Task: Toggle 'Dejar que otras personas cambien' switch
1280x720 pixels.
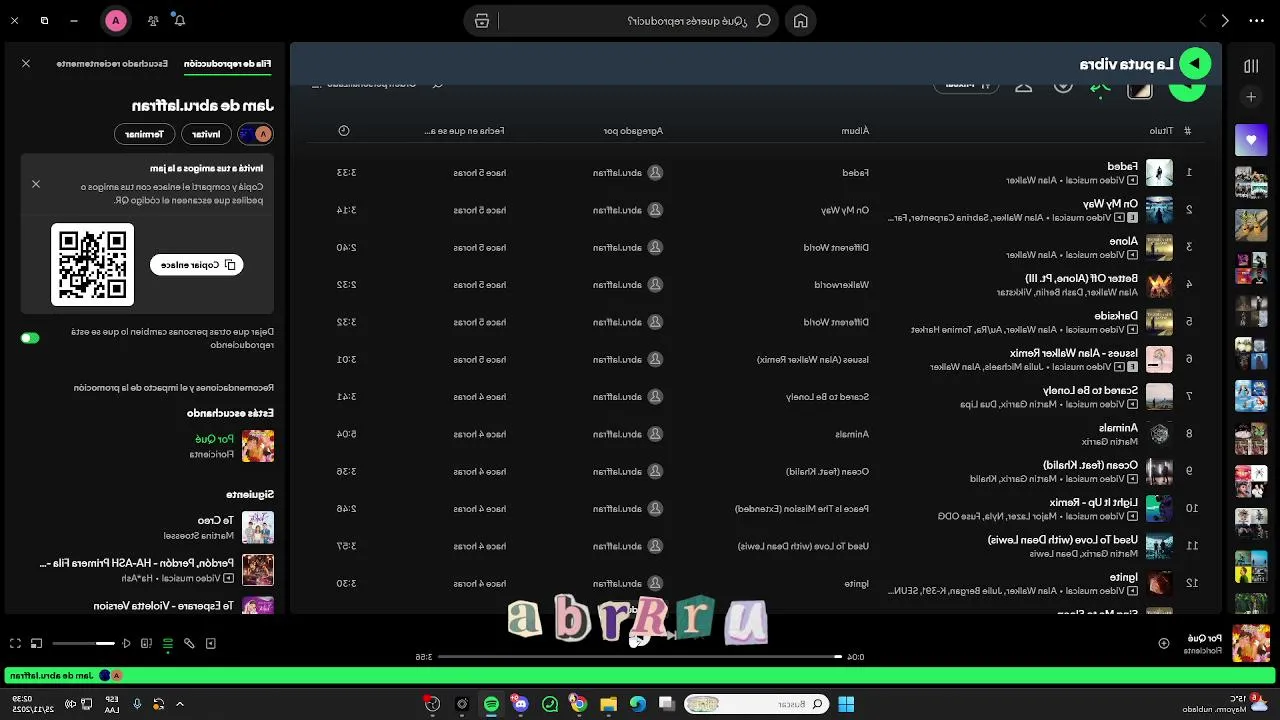Action: (x=30, y=338)
